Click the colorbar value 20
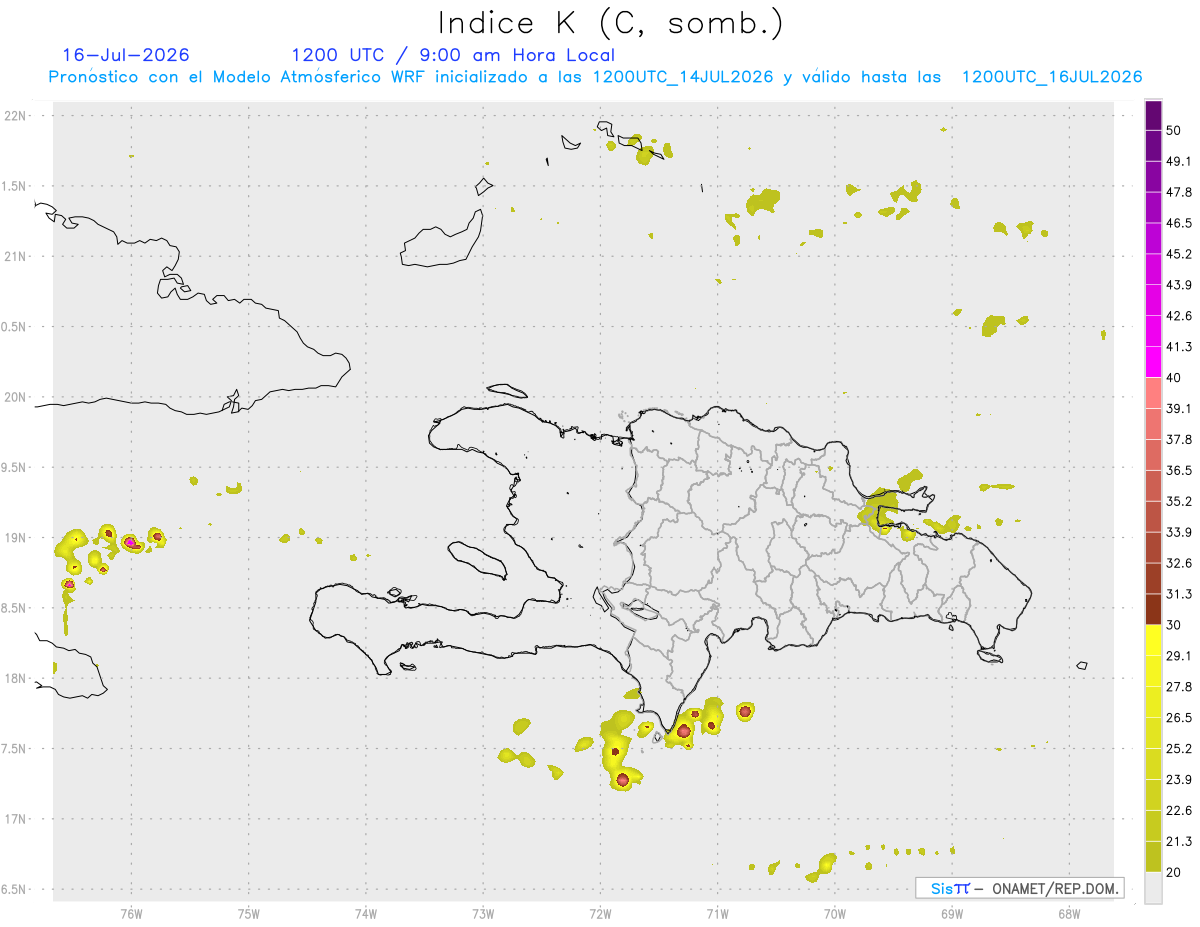This screenshot has width=1200, height=927. coord(1175,872)
